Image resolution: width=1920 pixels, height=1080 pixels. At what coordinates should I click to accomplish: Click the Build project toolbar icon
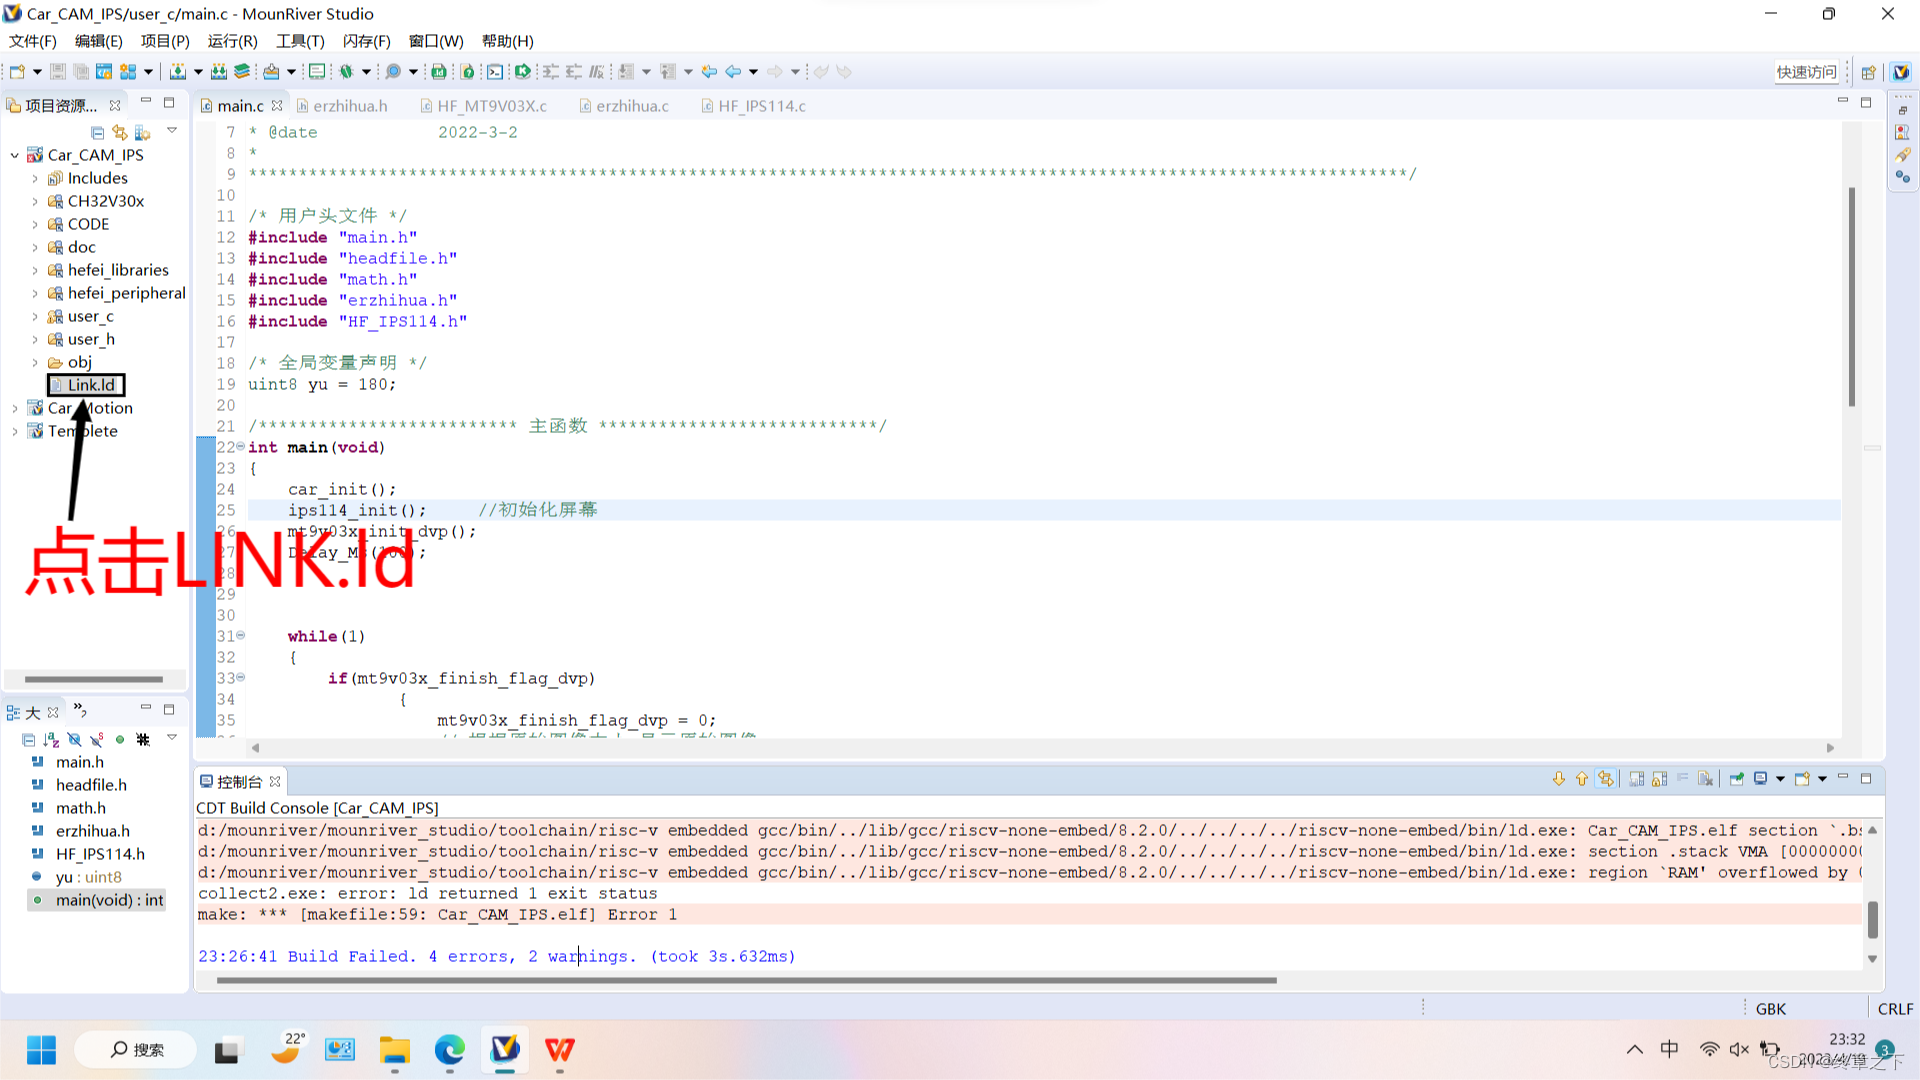point(178,72)
